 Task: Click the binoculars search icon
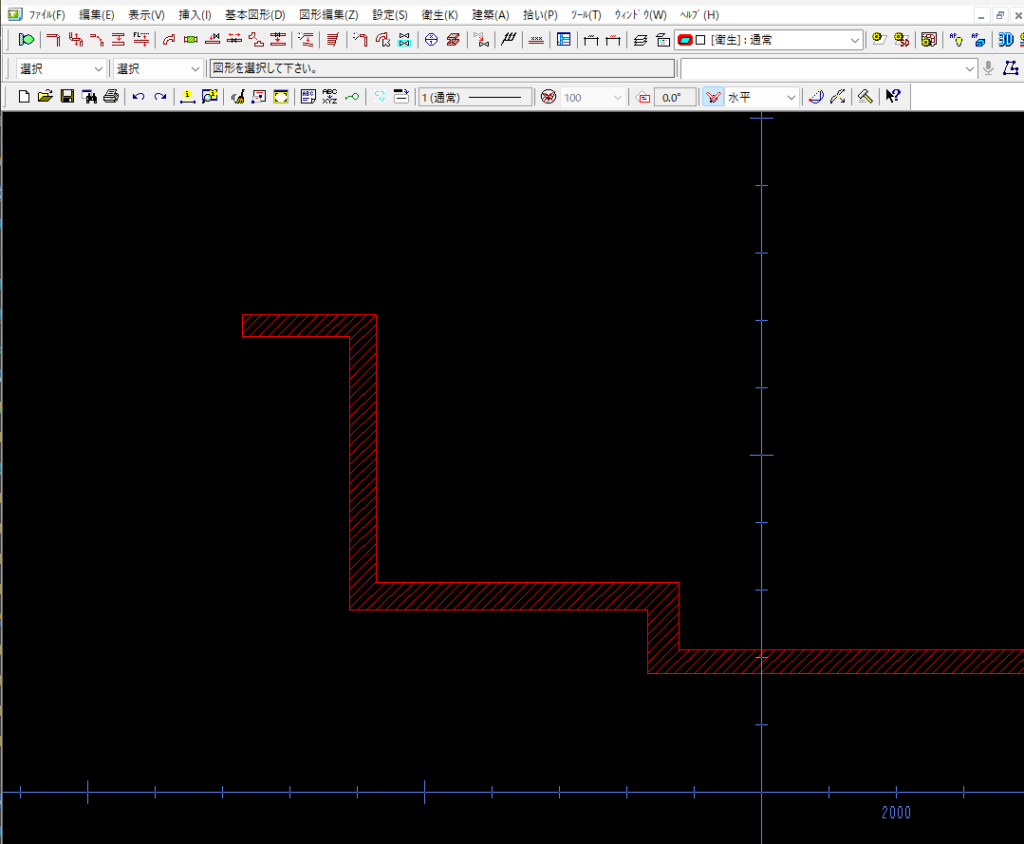90,97
